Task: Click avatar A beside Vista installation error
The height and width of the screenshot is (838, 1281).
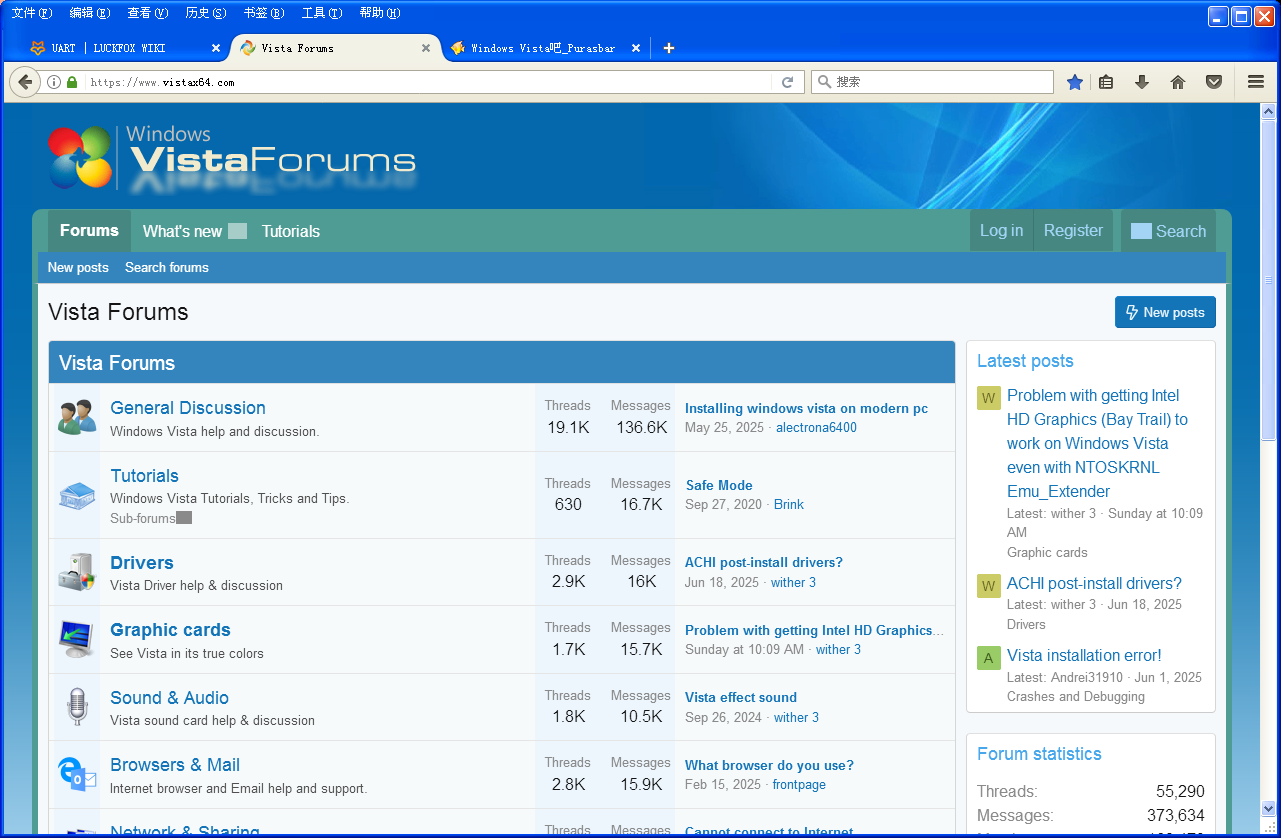Action: point(988,658)
